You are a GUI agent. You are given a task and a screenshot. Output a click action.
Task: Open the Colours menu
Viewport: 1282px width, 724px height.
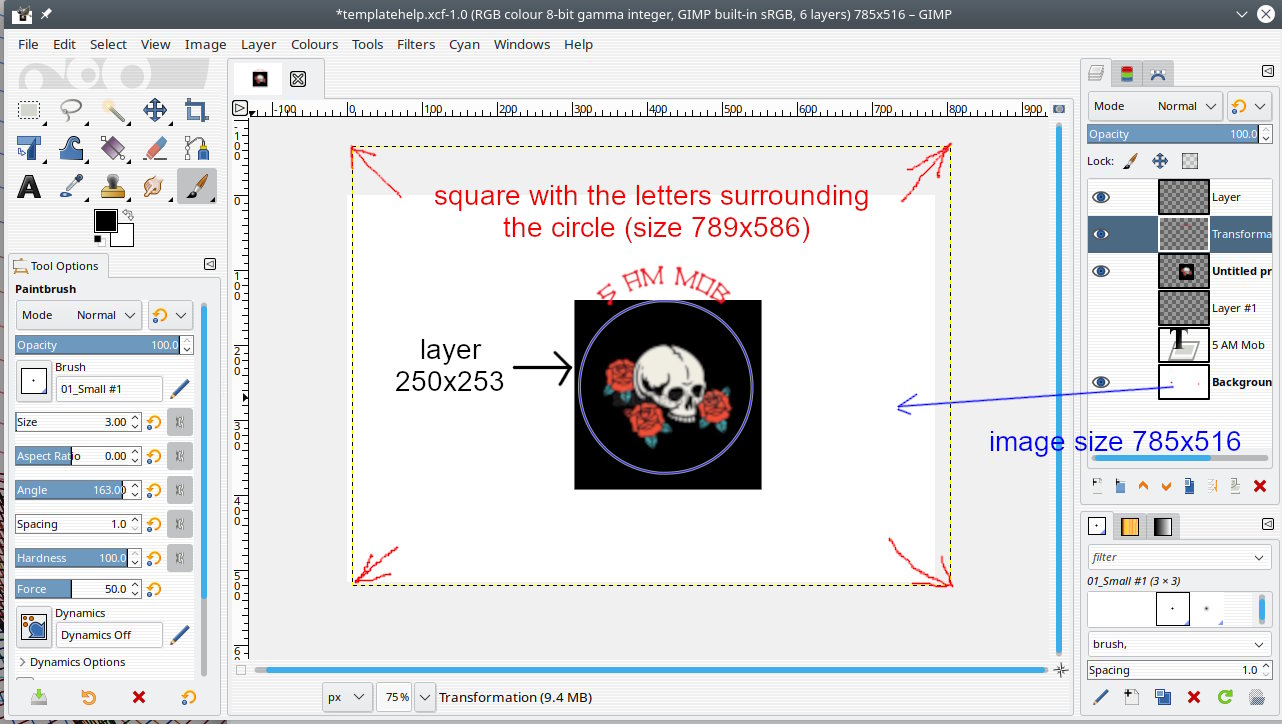click(314, 44)
